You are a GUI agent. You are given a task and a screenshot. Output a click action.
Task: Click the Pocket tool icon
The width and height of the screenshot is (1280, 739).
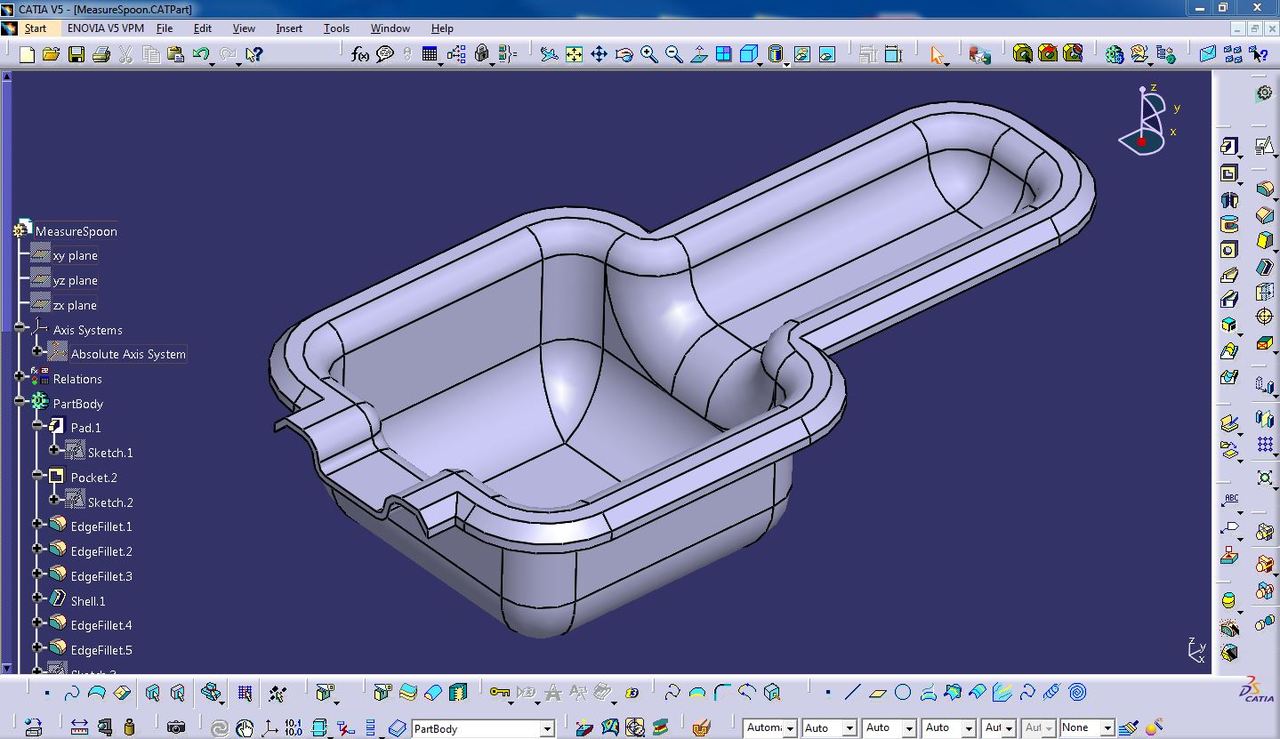click(x=1229, y=172)
